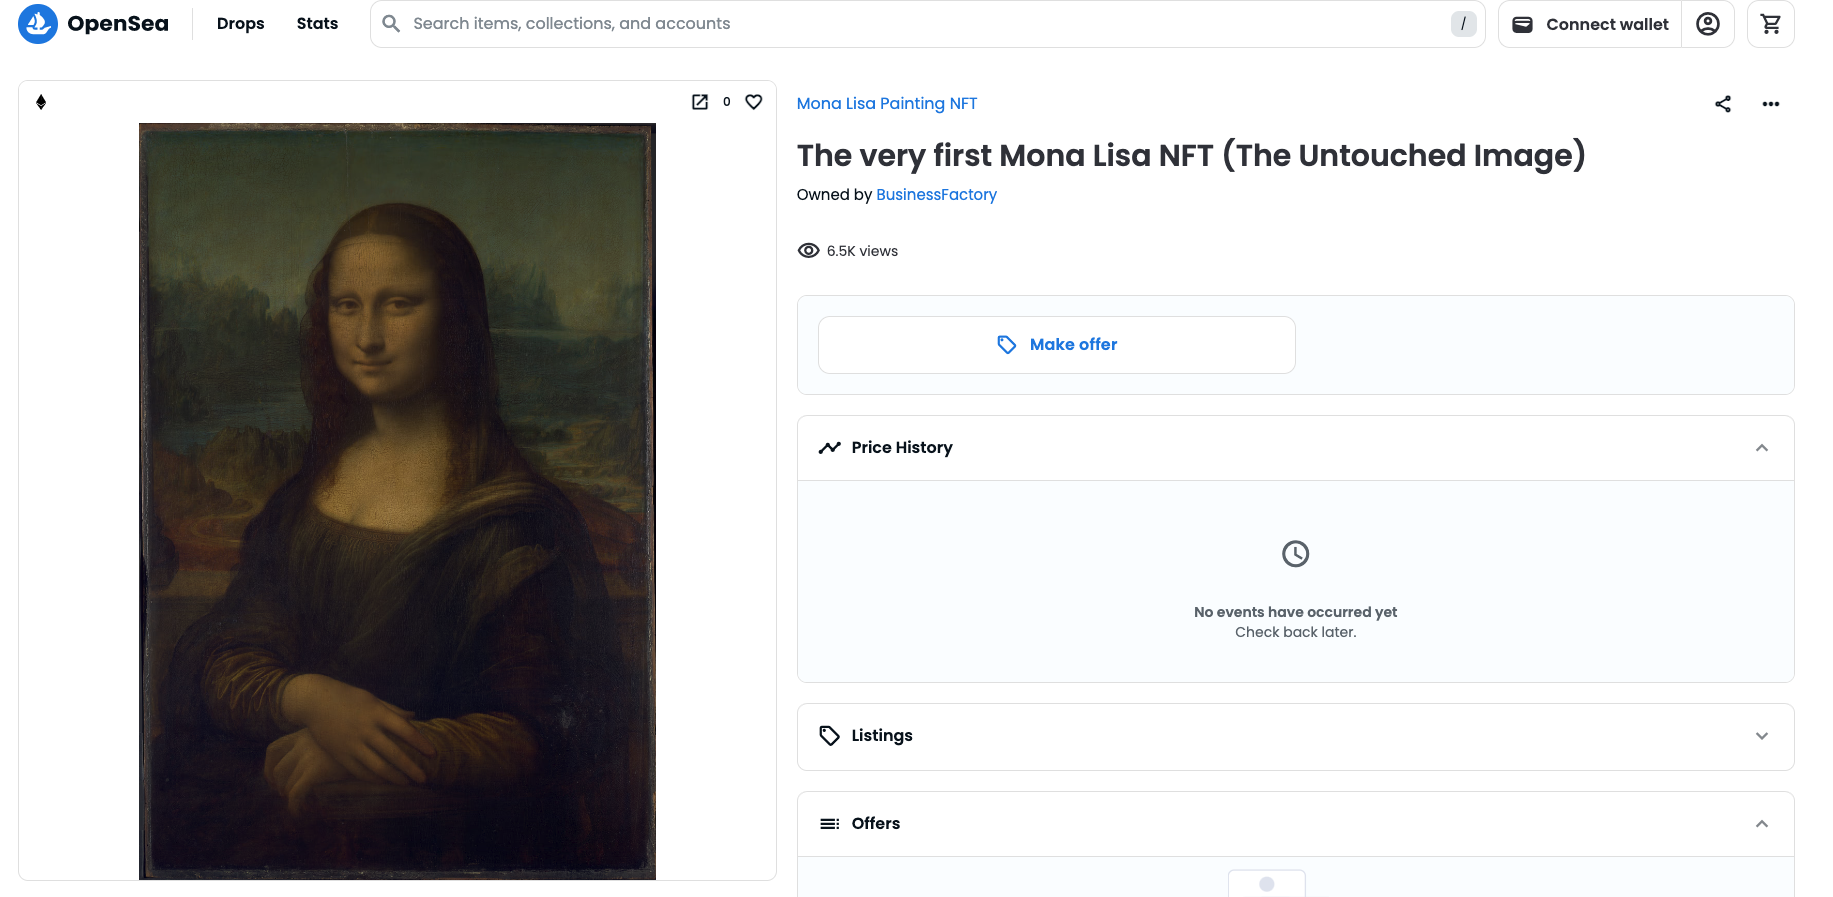Open the Stats page
1833x897 pixels.
[x=317, y=23]
